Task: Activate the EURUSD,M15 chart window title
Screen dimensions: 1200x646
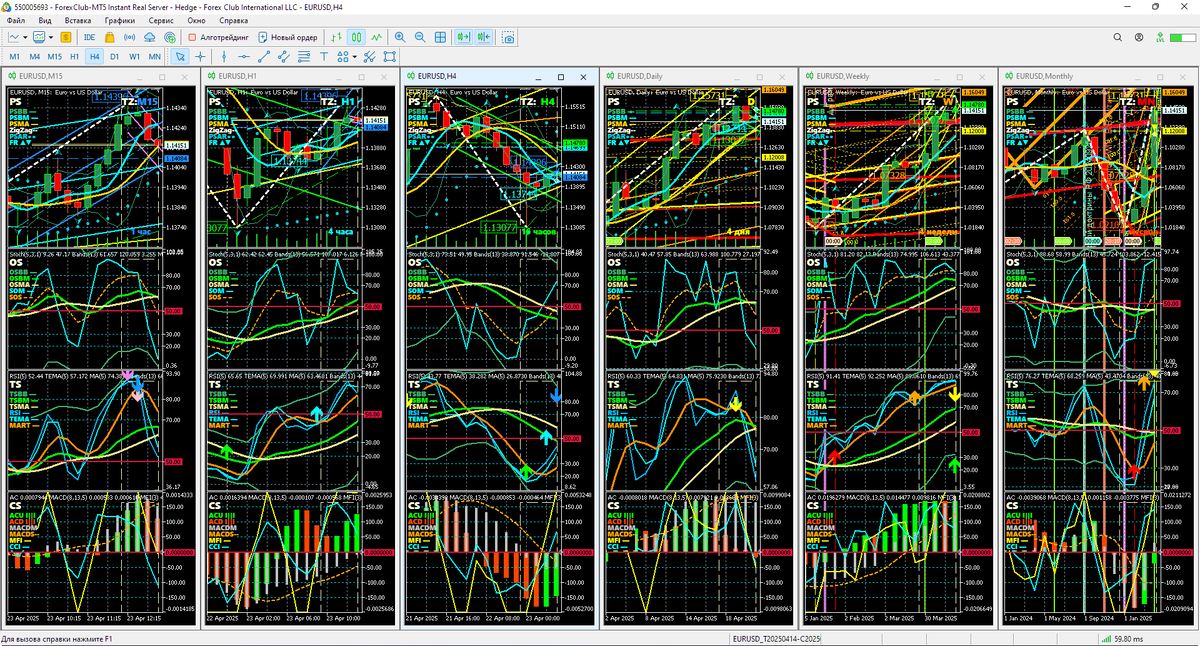Action: click(x=41, y=76)
